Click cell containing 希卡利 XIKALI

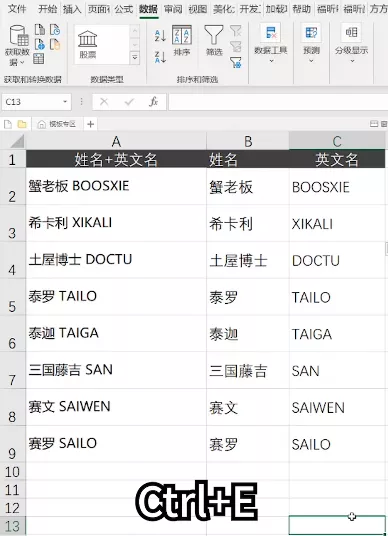point(116,223)
